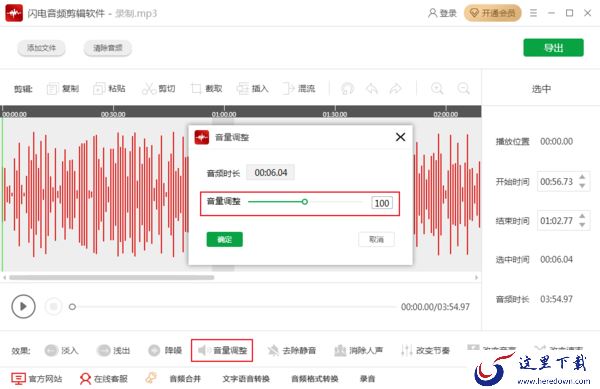Click the headphone preview icon in edit toolbar

347,89
